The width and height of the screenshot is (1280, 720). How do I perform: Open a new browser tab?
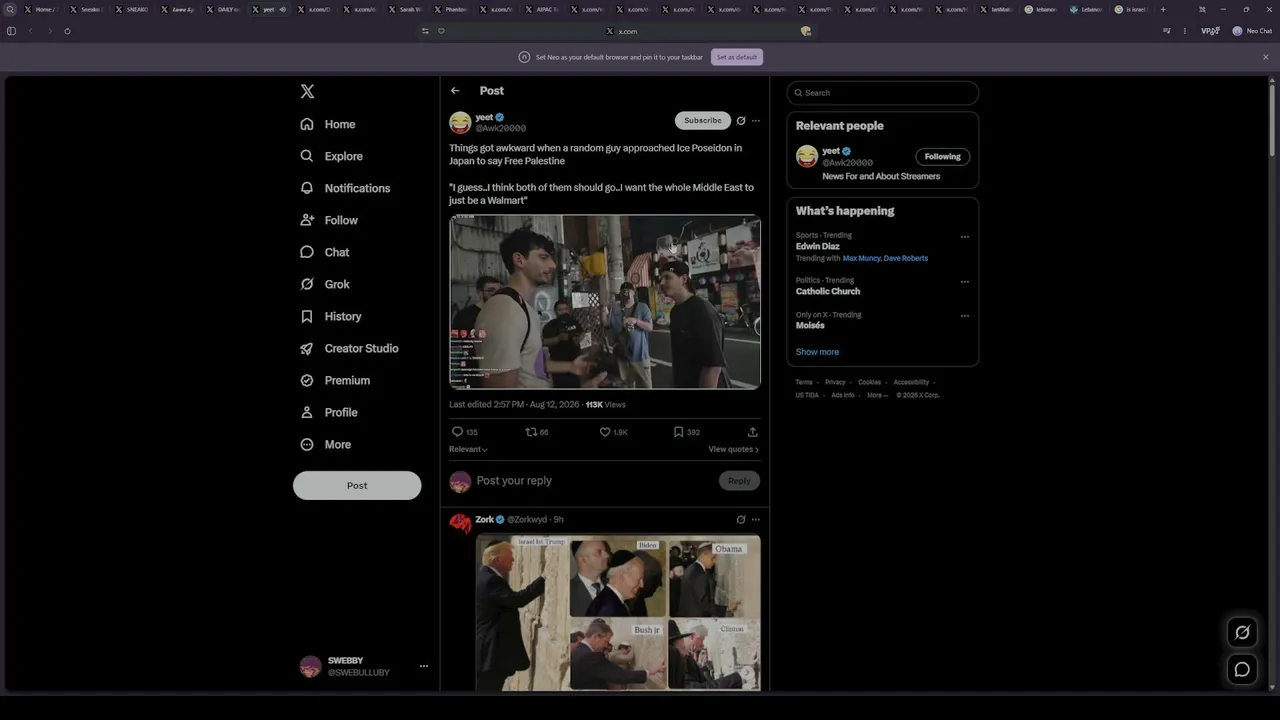[1163, 9]
